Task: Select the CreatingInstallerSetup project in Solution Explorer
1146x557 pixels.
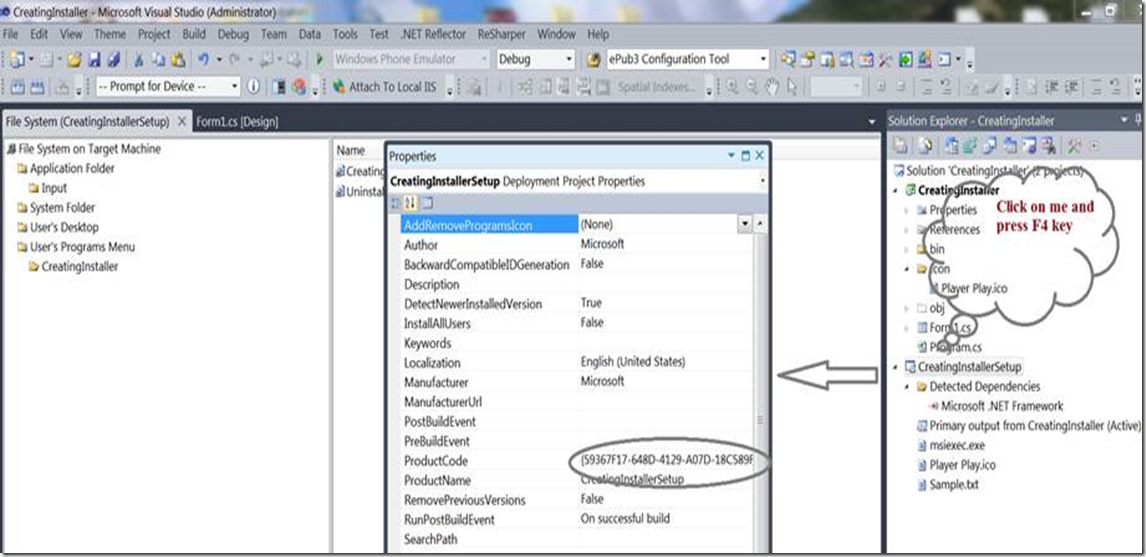Action: (x=969, y=367)
